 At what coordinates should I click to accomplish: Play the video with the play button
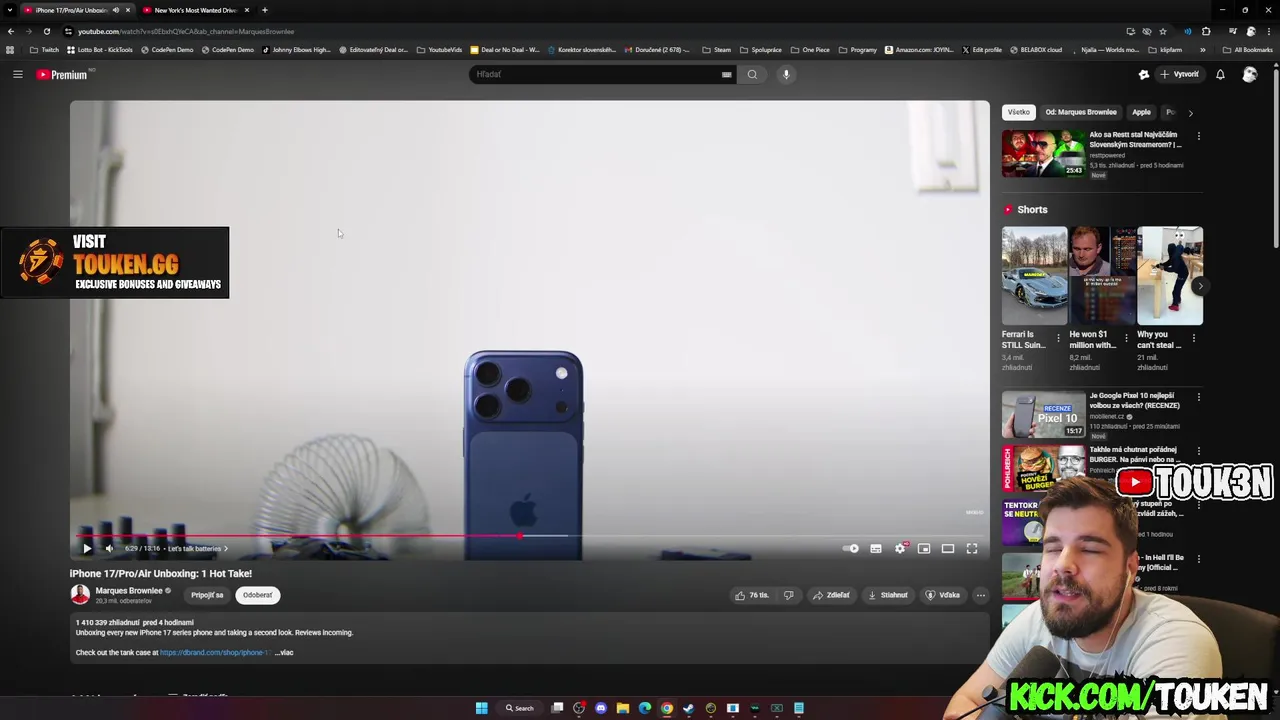tap(87, 548)
